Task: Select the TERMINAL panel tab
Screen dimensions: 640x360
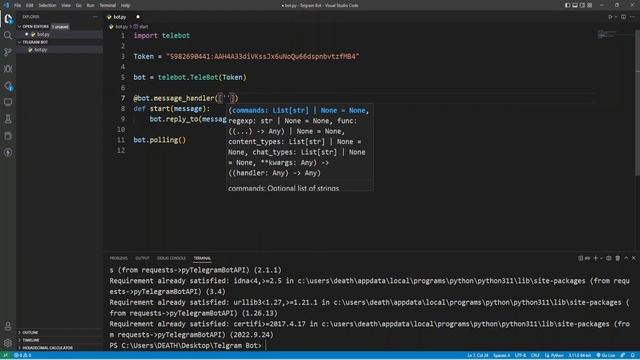Action: (x=202, y=258)
